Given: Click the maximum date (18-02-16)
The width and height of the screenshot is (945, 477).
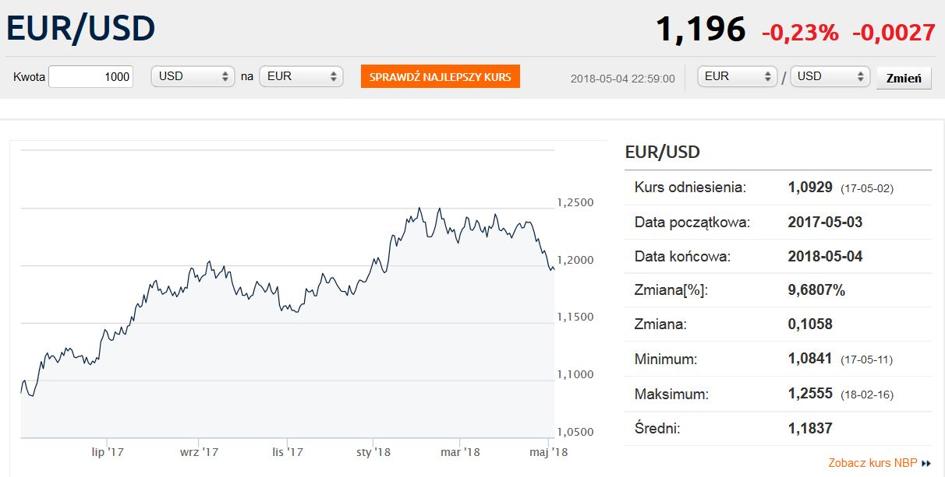Looking at the screenshot, I should pos(867,395).
